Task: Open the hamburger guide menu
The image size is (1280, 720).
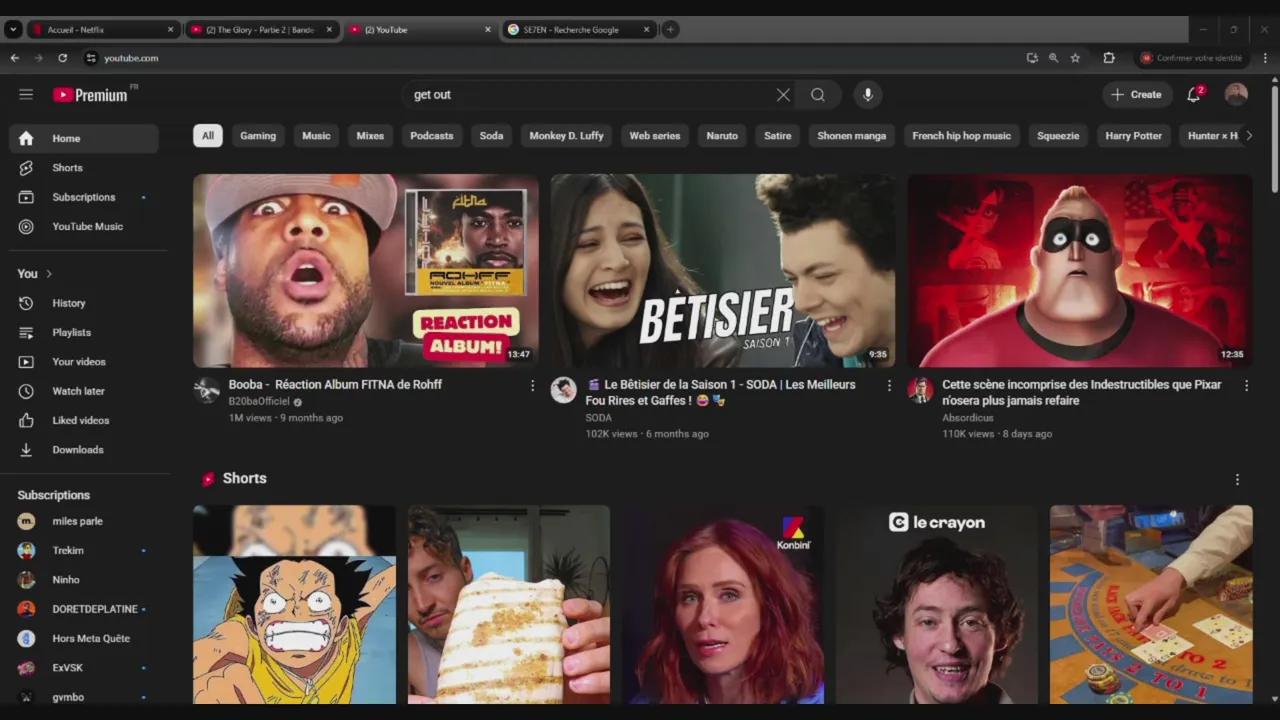Action: 26,94
